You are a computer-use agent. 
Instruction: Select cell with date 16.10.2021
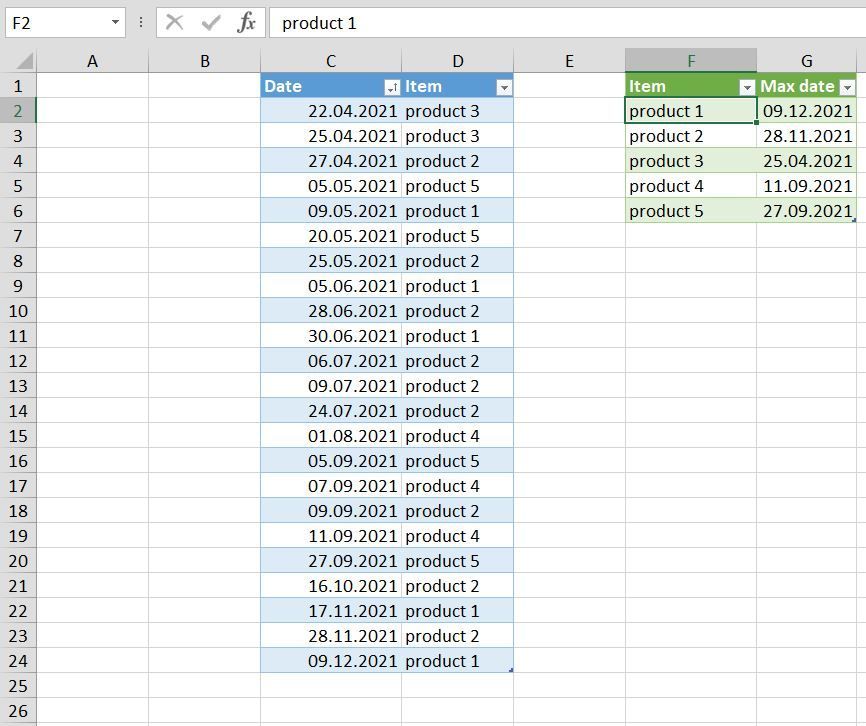[331, 586]
